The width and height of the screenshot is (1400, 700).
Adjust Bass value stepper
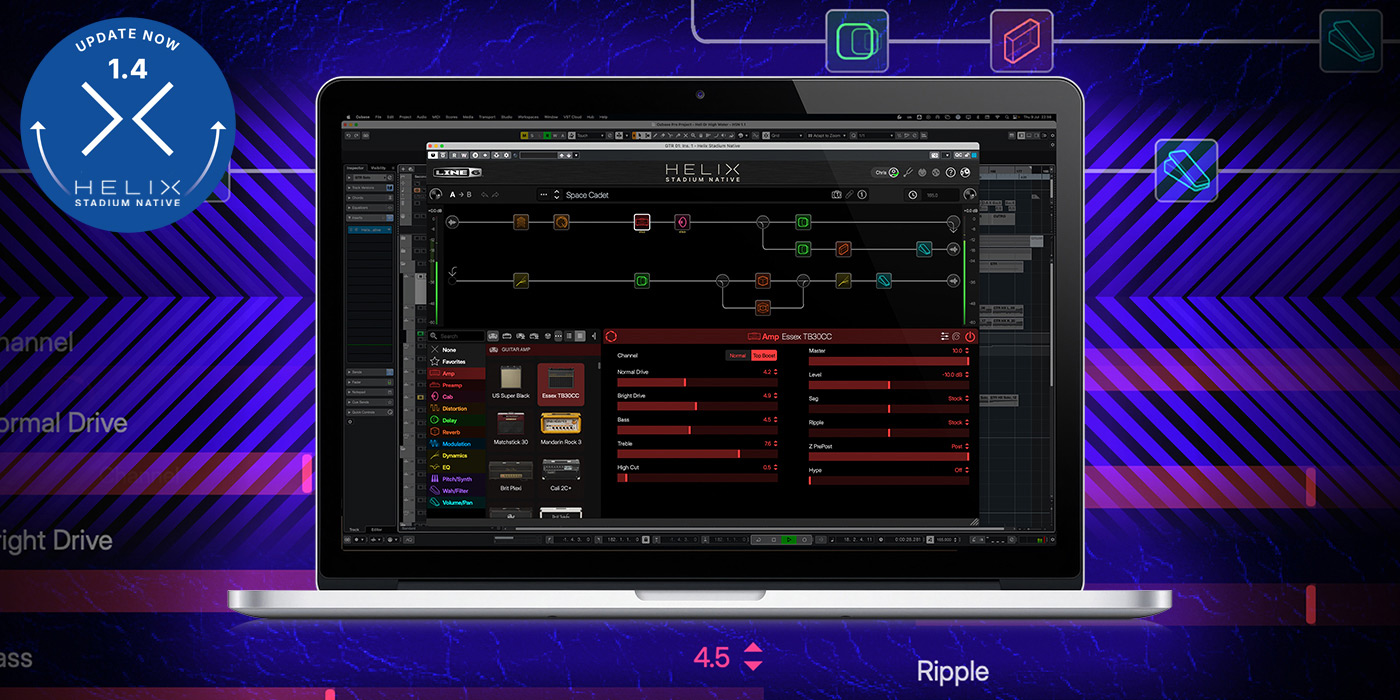pyautogui.click(x=775, y=420)
